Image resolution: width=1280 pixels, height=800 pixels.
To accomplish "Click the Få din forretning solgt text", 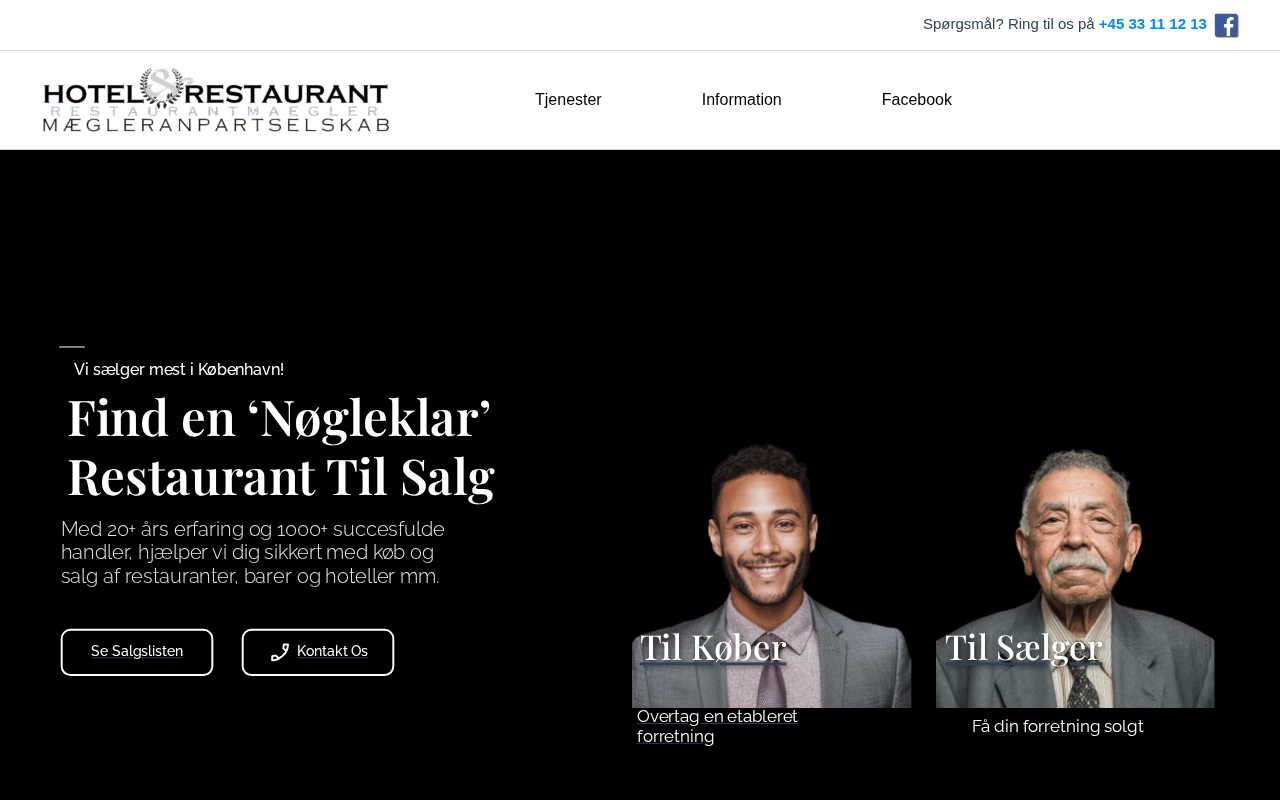I will tap(1058, 727).
